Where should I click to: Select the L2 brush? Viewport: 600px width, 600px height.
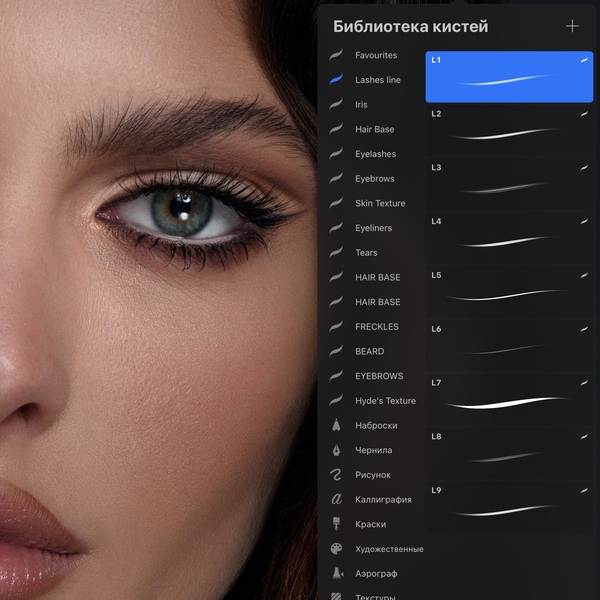(x=509, y=130)
